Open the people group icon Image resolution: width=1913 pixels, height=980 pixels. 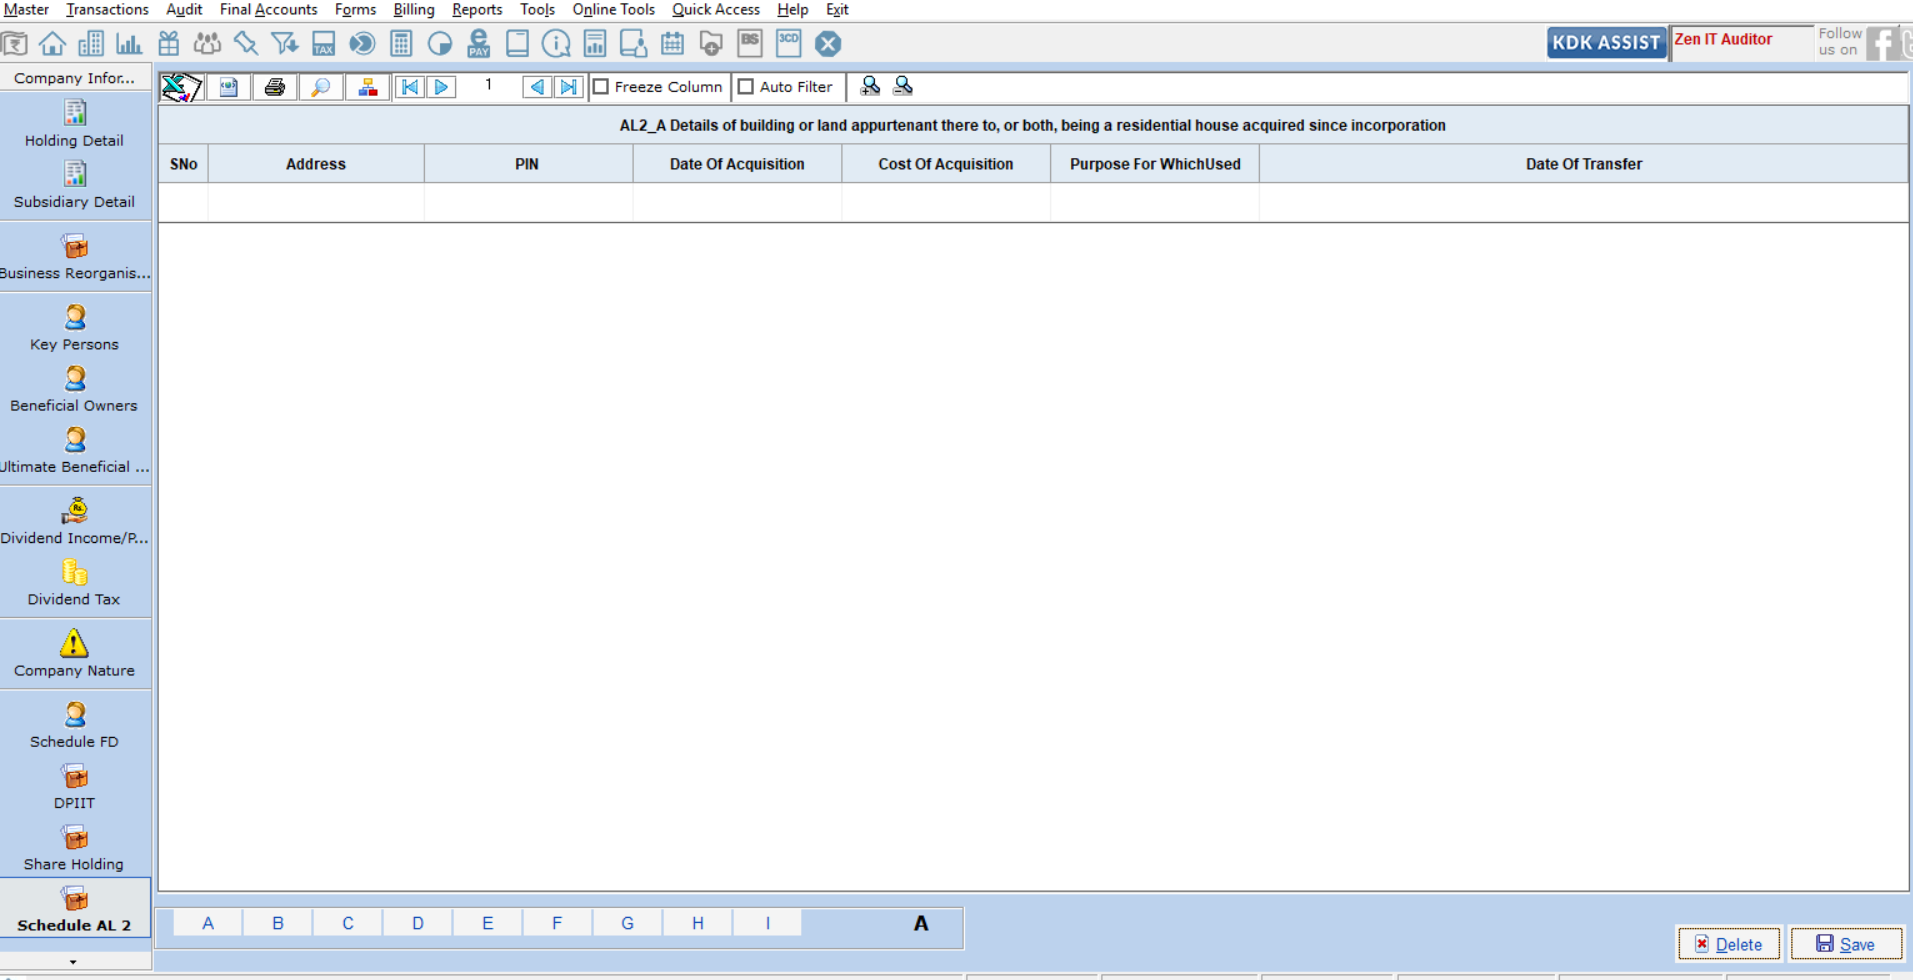pyautogui.click(x=207, y=43)
